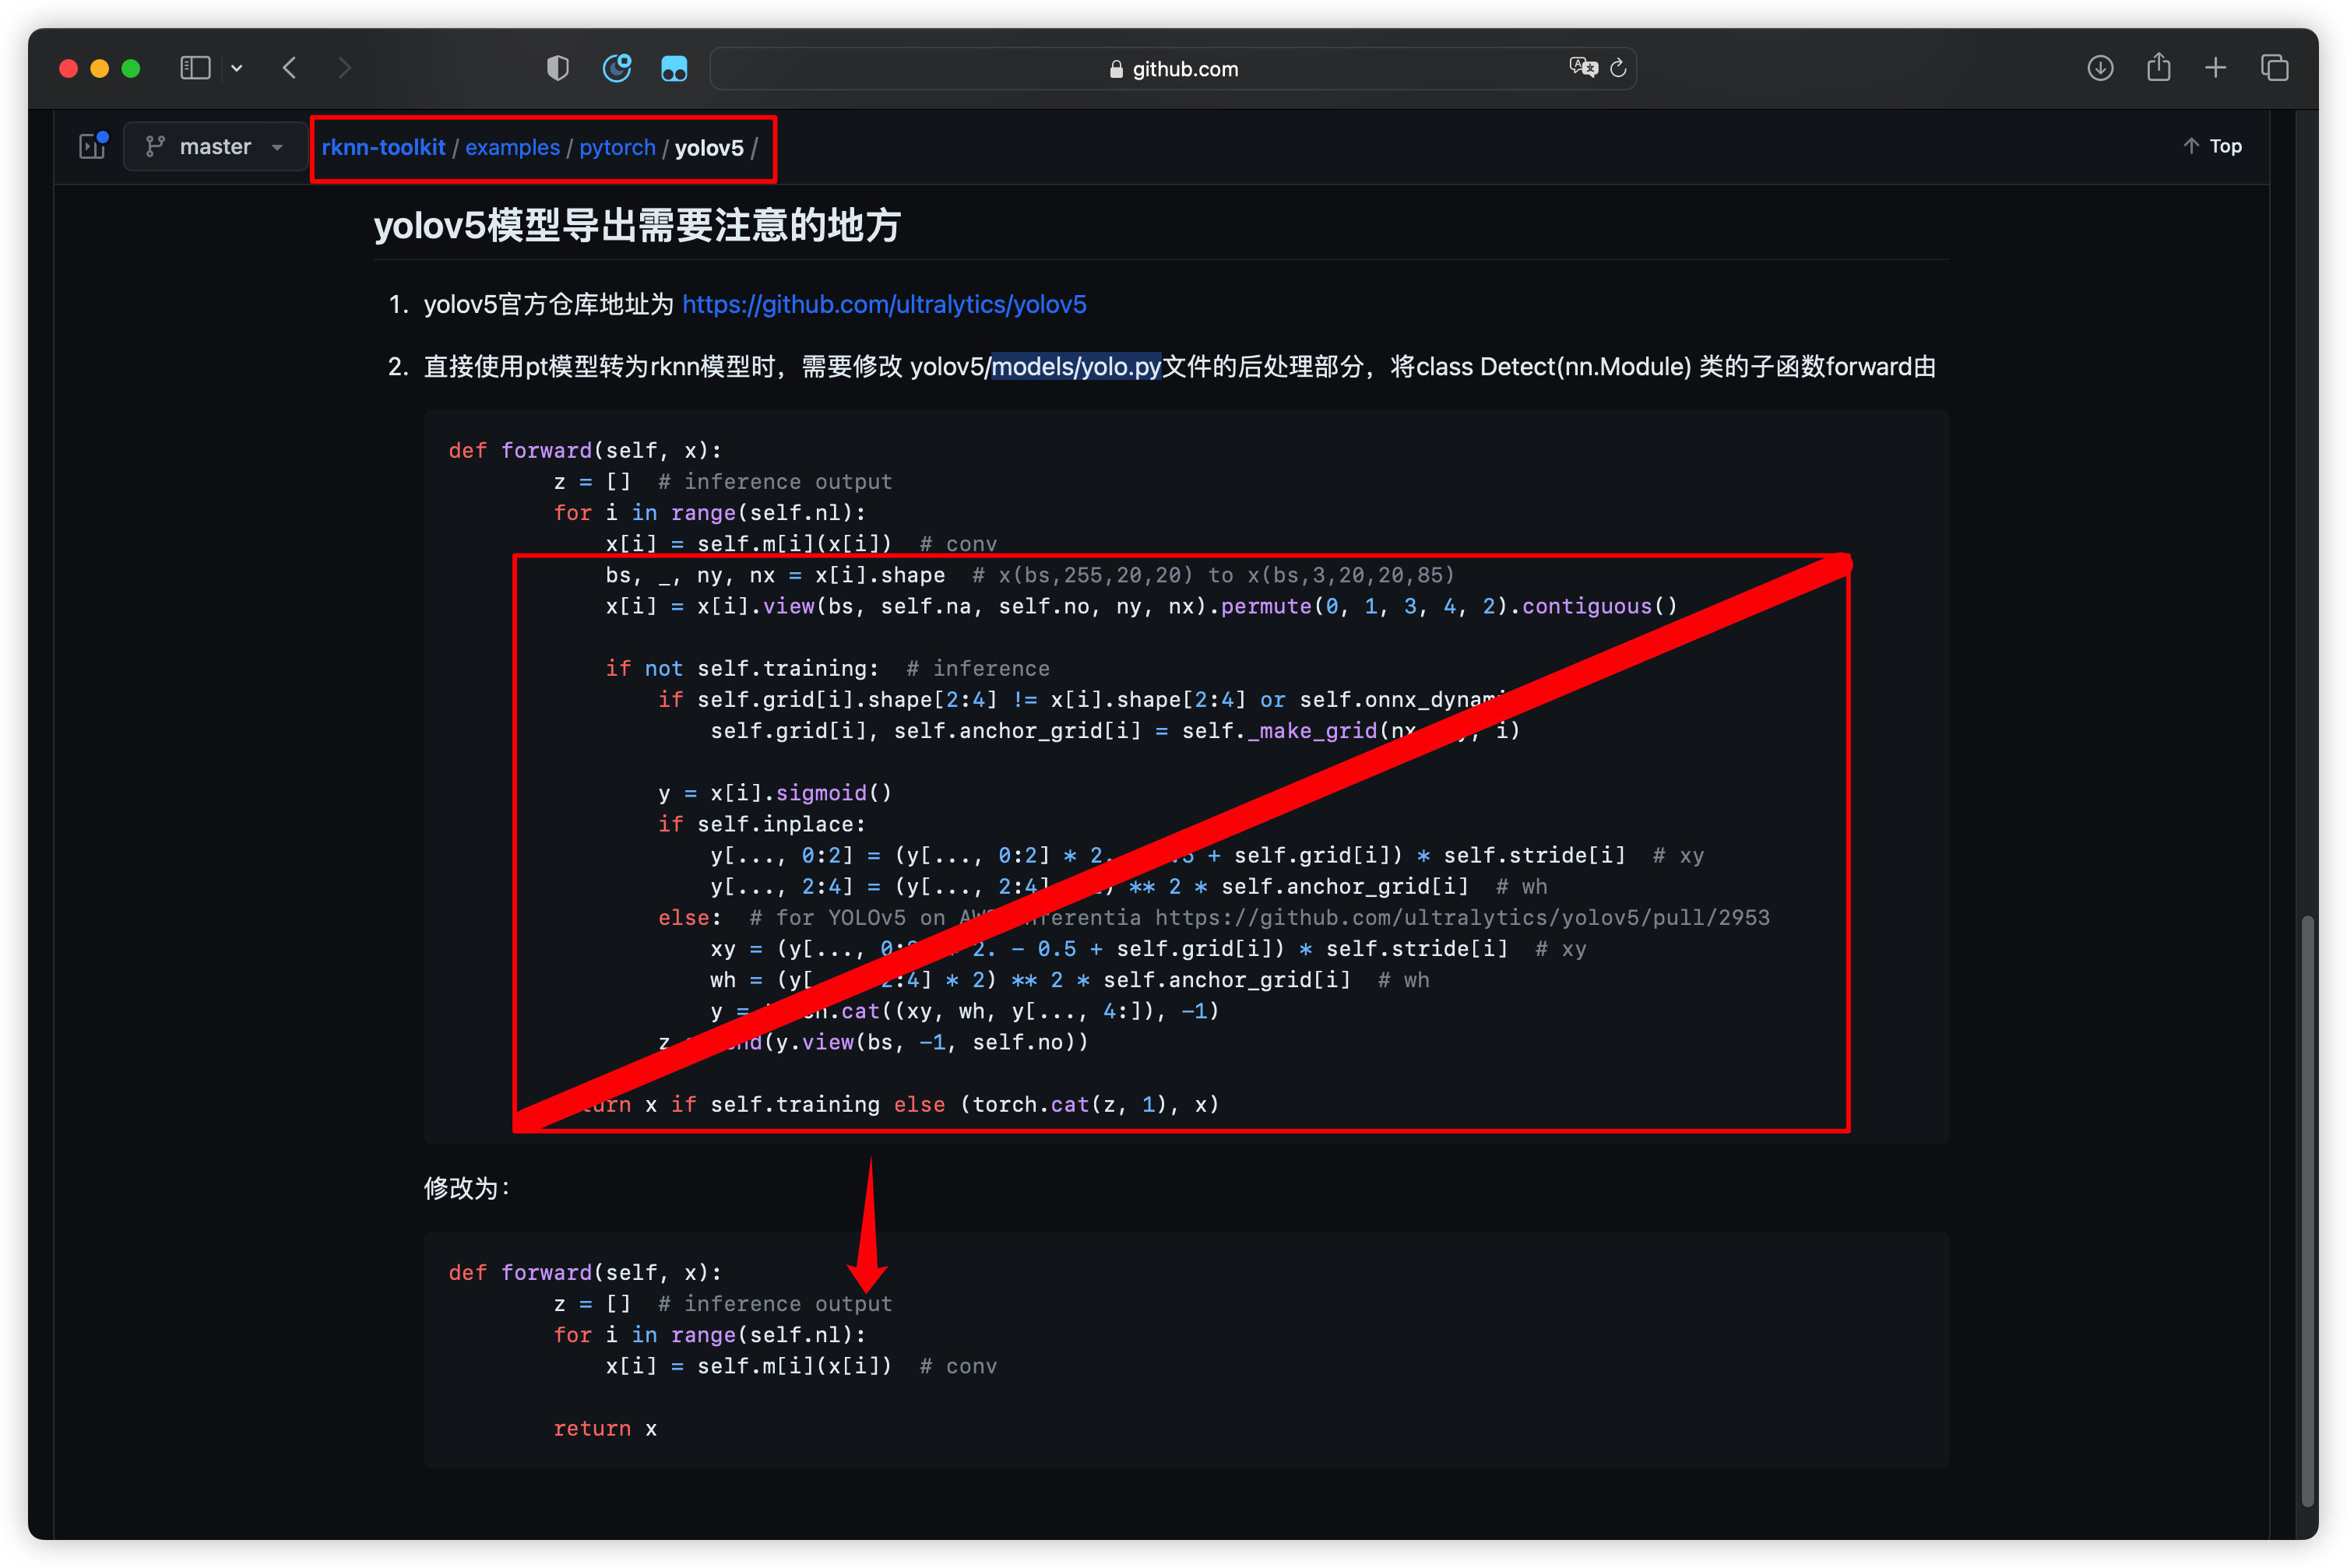Screen dimensions: 2347x1568
Task: Minimize the Safari window
Action: coord(100,68)
